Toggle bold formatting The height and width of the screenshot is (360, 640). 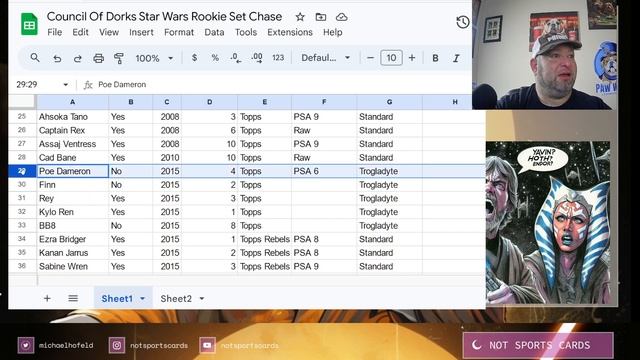point(435,58)
